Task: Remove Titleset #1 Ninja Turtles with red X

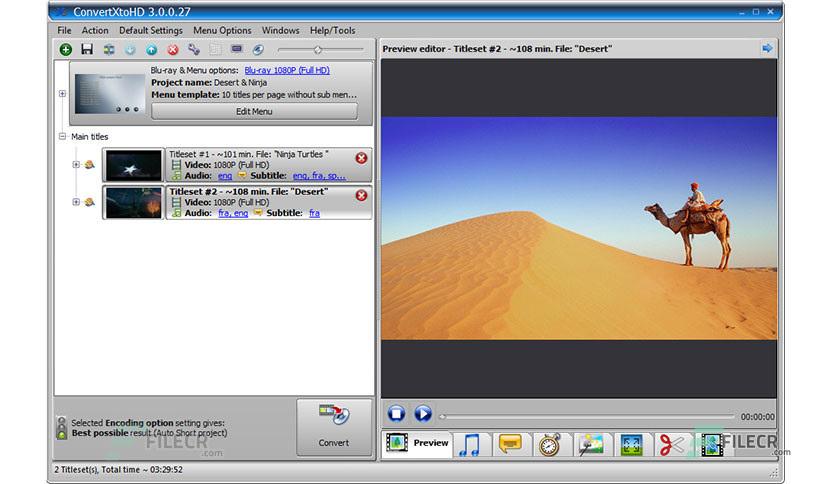Action: 361,158
